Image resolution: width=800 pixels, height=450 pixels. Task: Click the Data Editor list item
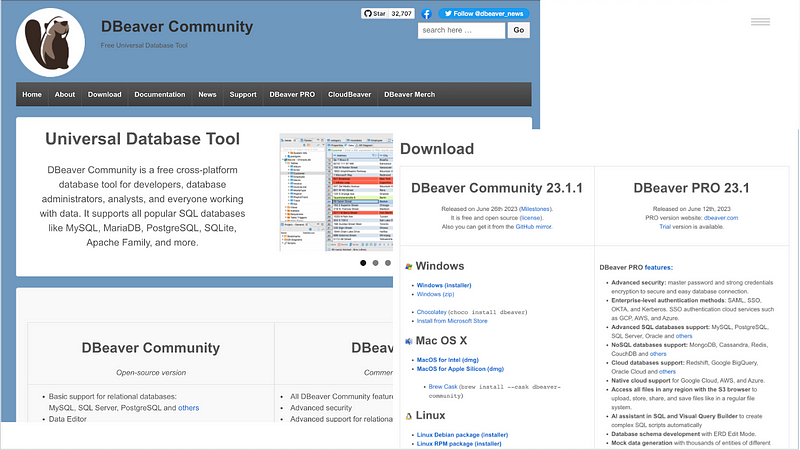[x=67, y=419]
